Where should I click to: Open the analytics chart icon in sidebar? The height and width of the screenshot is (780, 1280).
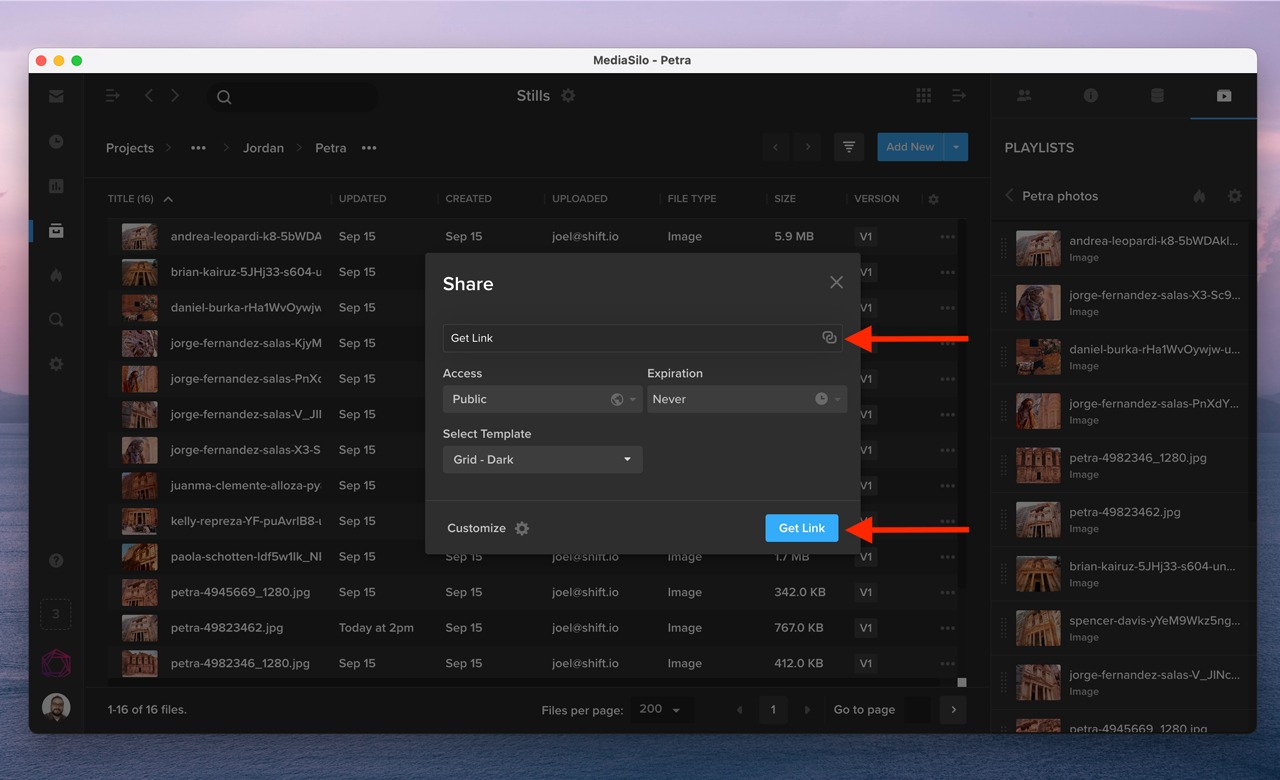tap(56, 186)
